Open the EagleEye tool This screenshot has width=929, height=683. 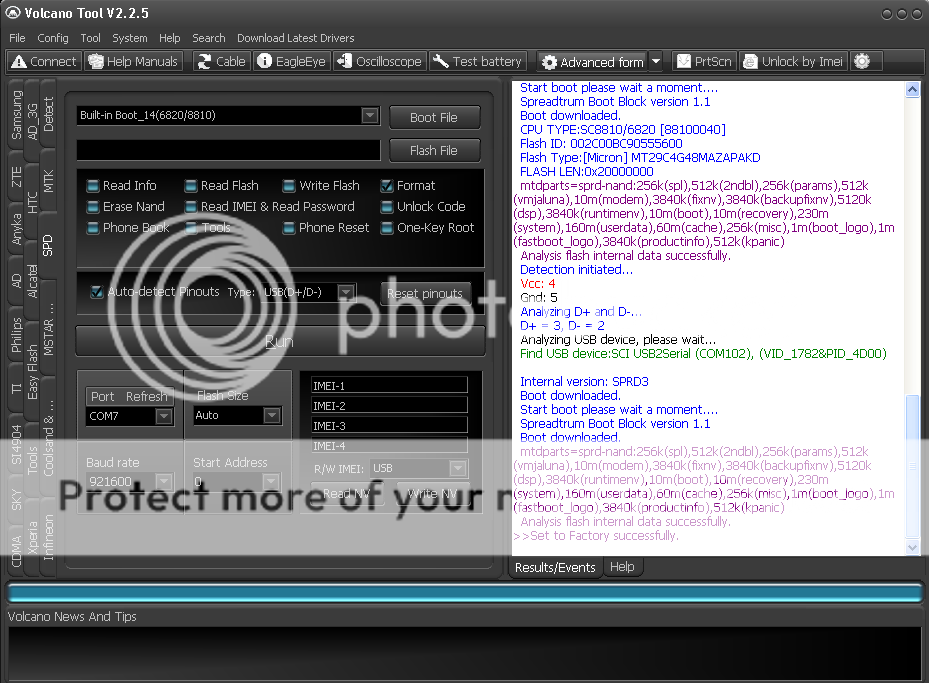[x=291, y=62]
